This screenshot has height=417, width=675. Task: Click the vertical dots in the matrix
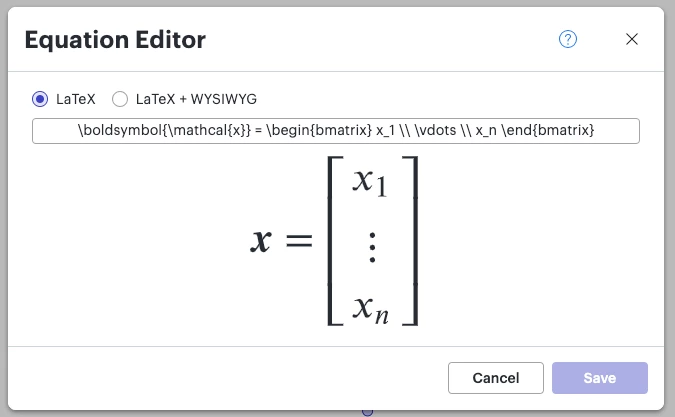(x=372, y=247)
